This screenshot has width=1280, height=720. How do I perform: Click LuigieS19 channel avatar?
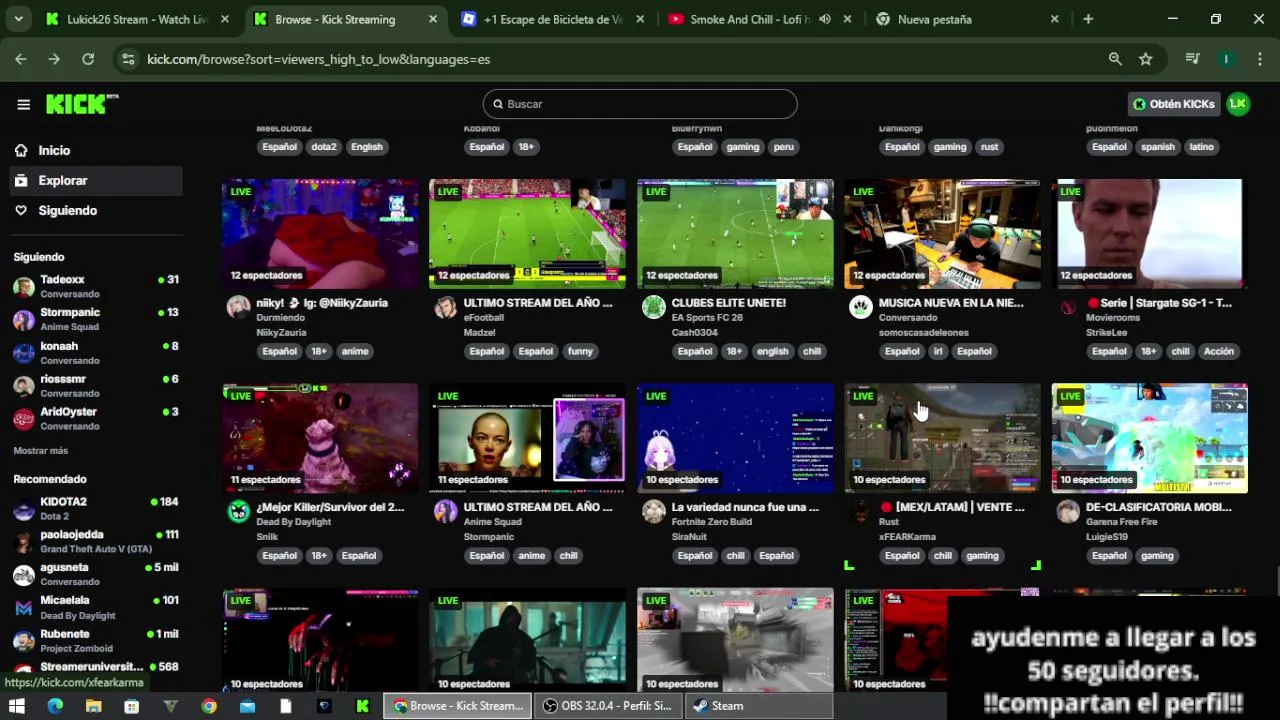pyautogui.click(x=1068, y=512)
